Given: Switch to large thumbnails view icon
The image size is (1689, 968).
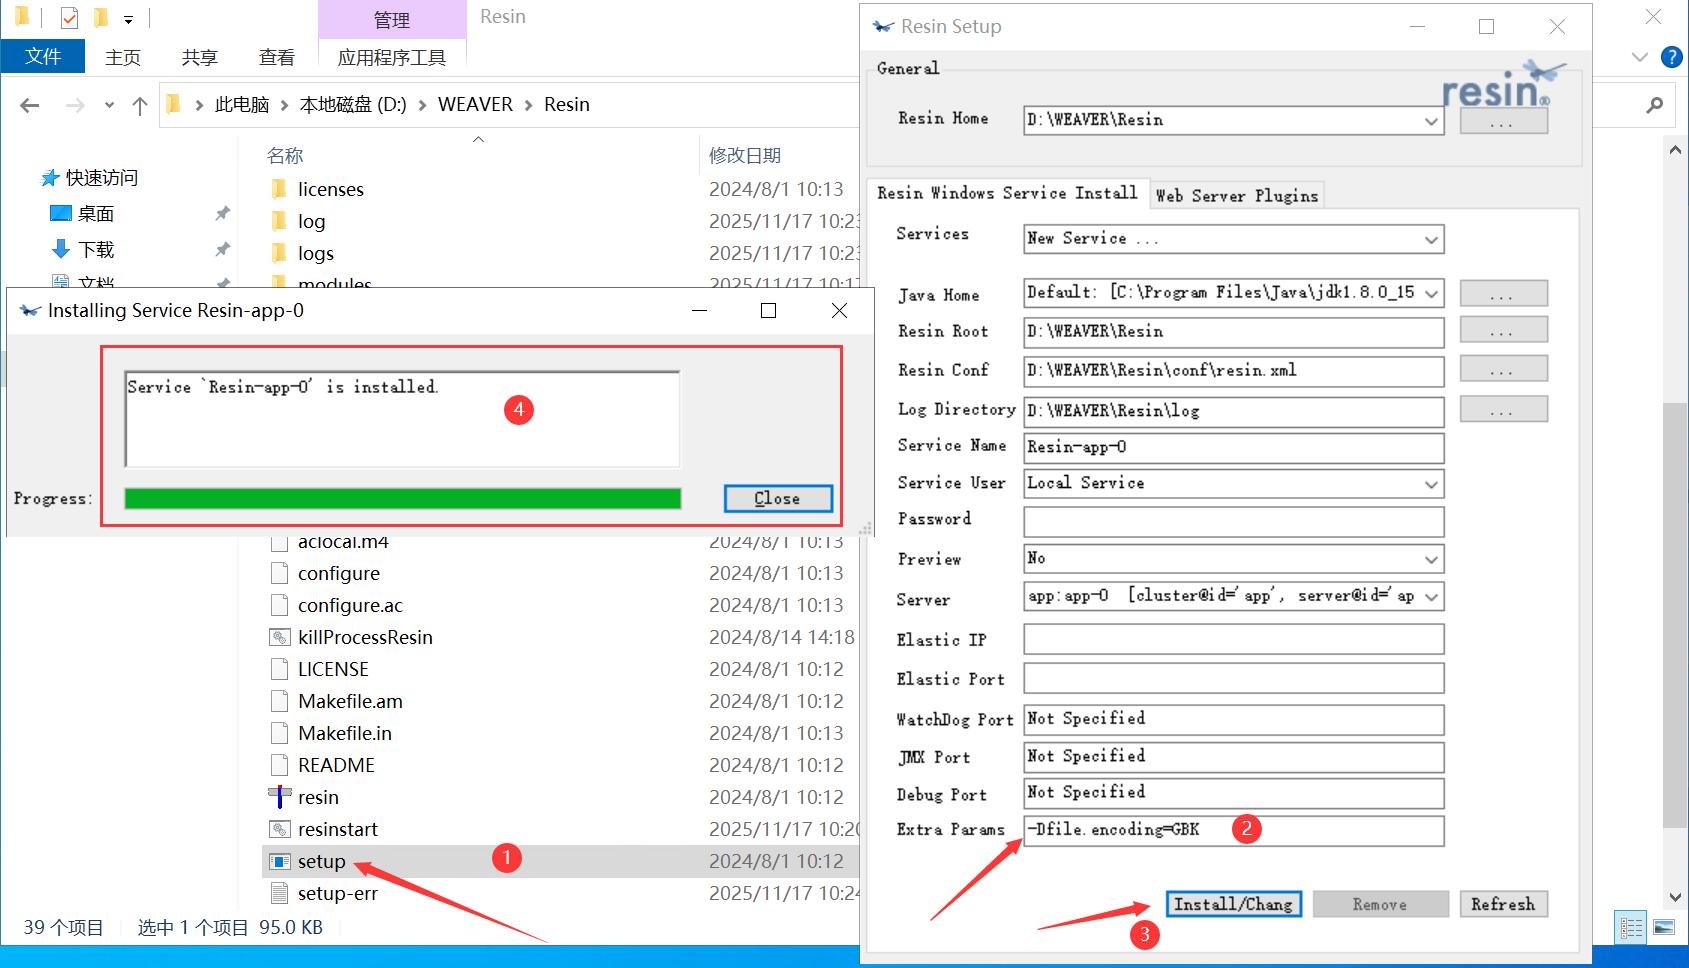Looking at the screenshot, I should click(x=1663, y=927).
